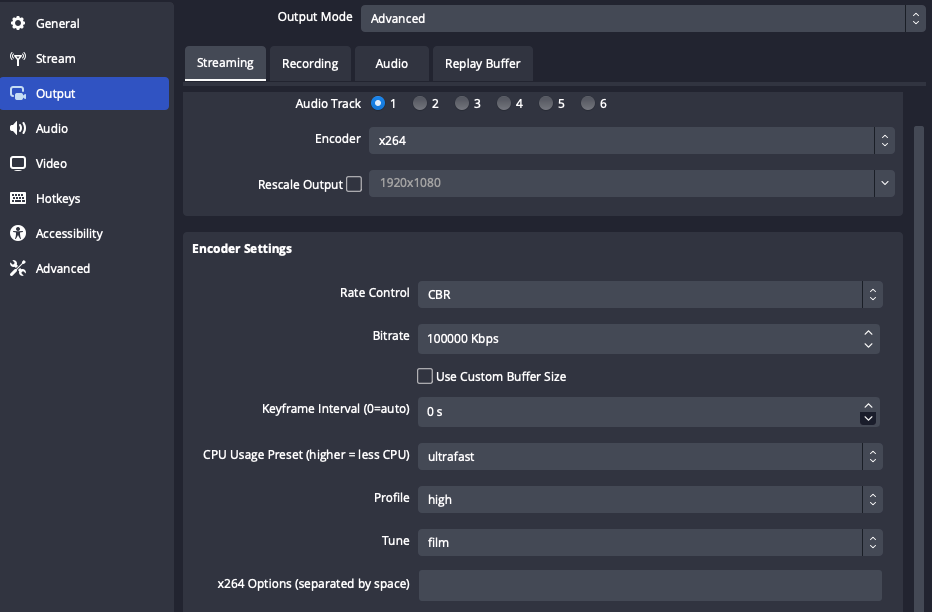Expand the Encoder x264 dropdown
The image size is (932, 612).
(631, 141)
